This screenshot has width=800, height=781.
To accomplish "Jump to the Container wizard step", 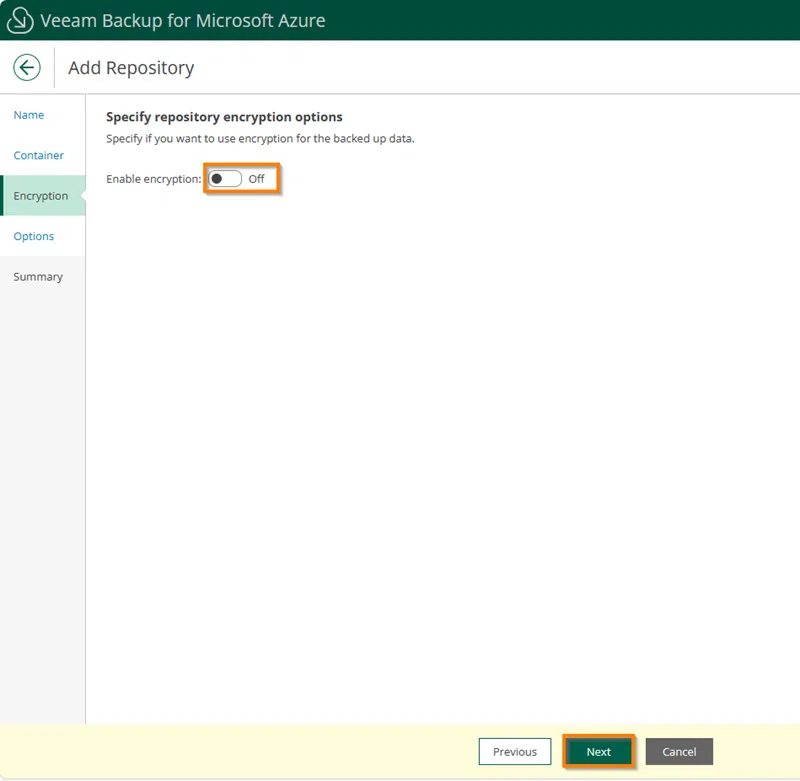I will click(x=38, y=156).
